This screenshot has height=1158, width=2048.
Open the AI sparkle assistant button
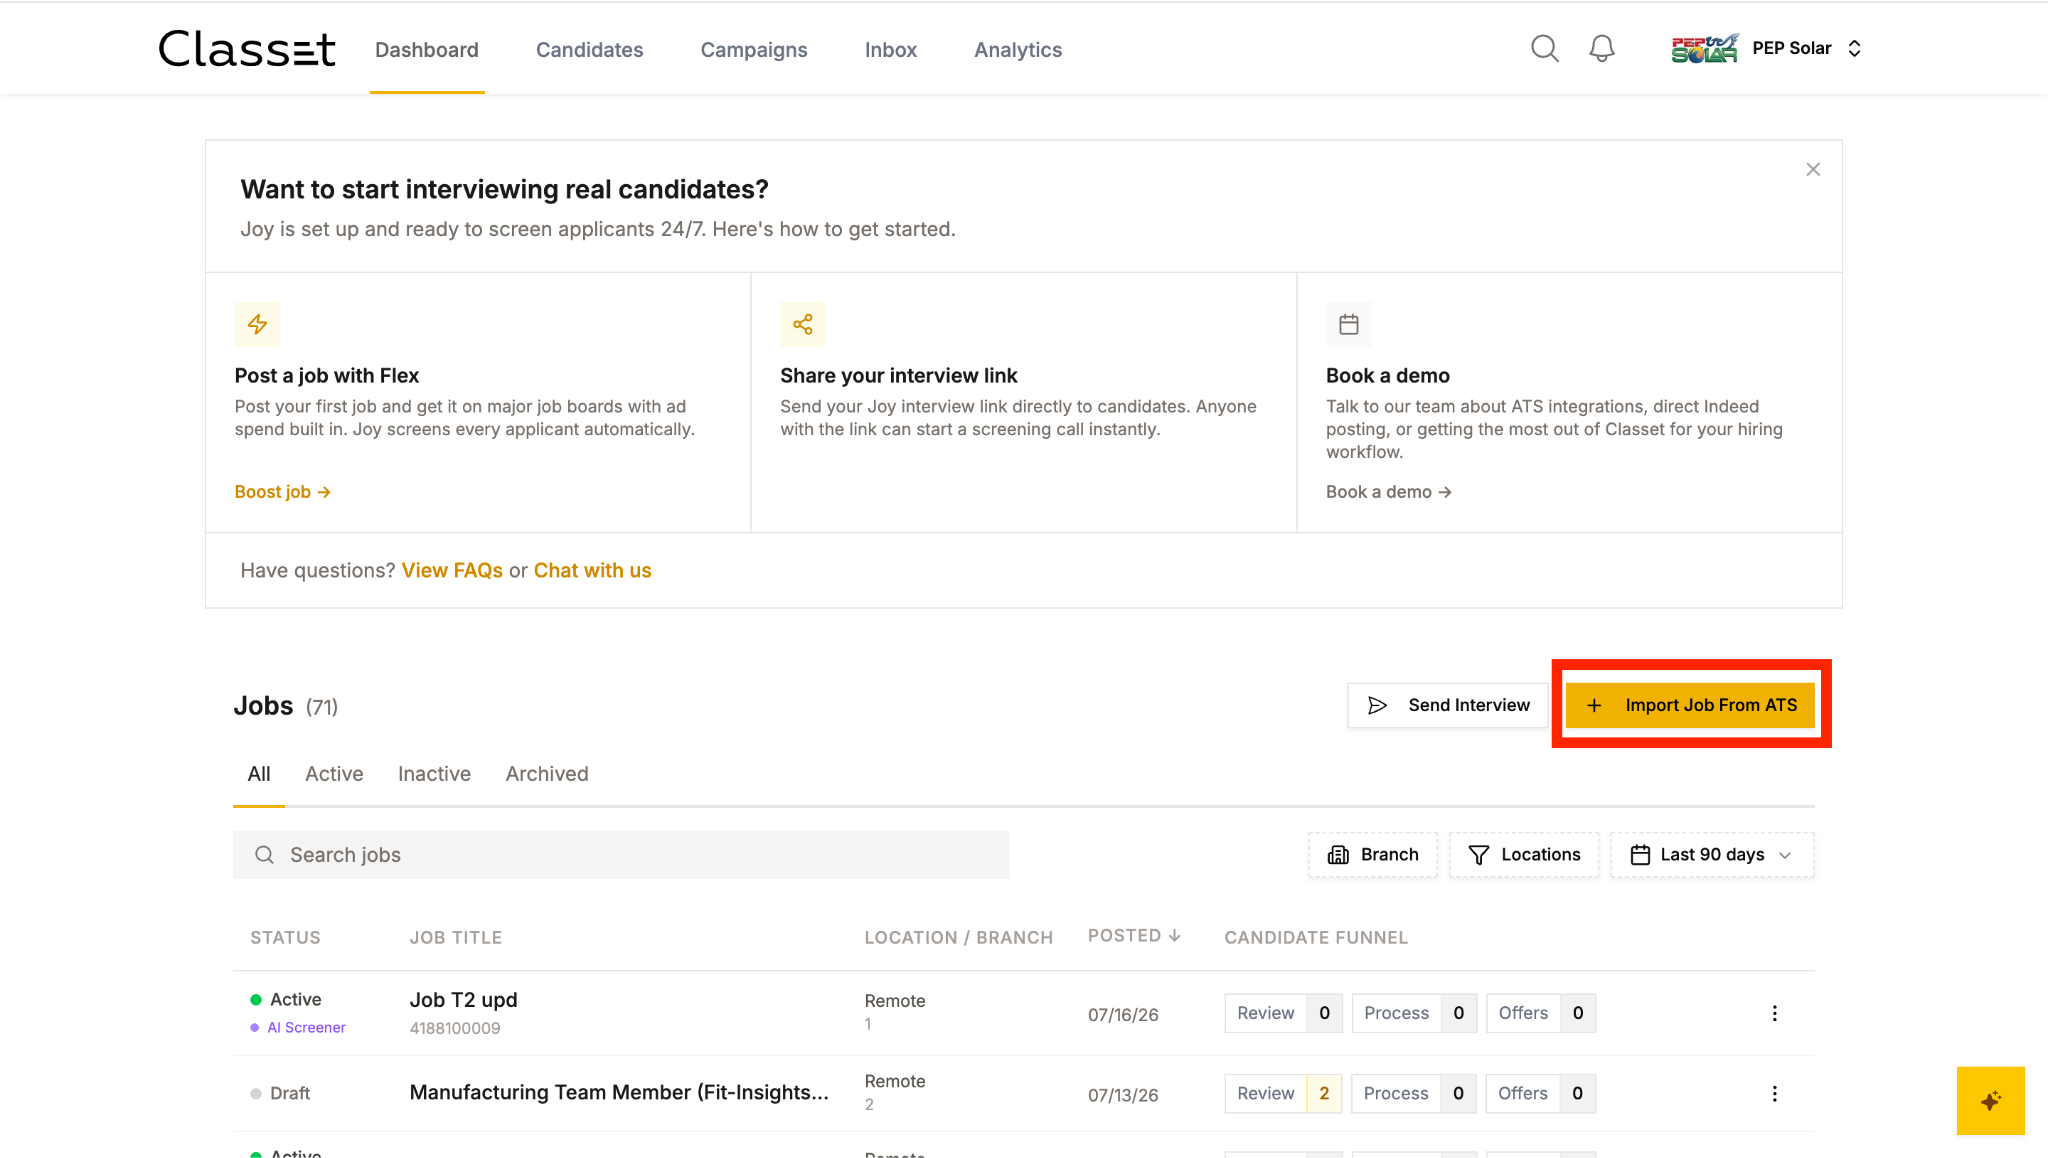pos(1991,1101)
